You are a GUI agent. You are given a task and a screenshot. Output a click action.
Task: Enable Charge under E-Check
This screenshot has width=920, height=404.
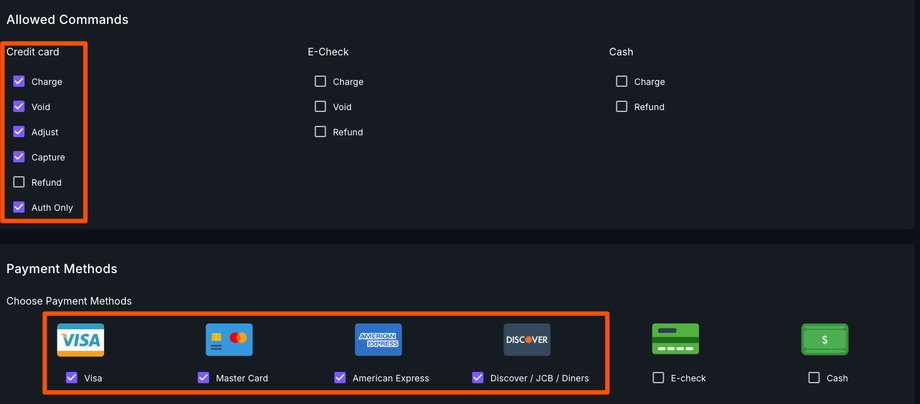[x=320, y=82]
